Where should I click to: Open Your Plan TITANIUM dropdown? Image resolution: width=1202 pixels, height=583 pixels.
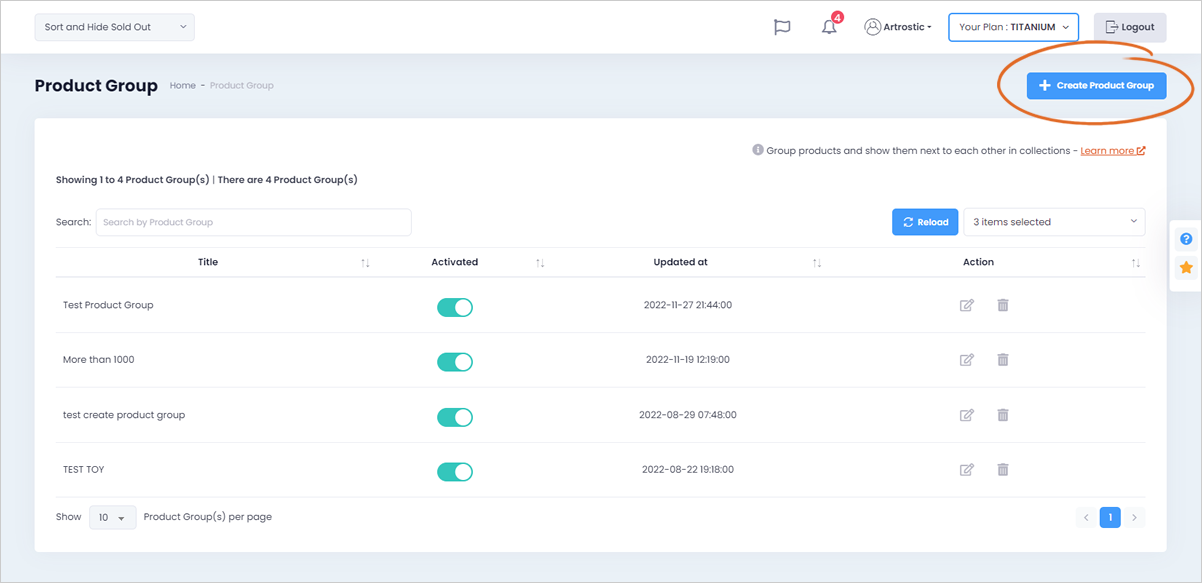[x=1013, y=27]
